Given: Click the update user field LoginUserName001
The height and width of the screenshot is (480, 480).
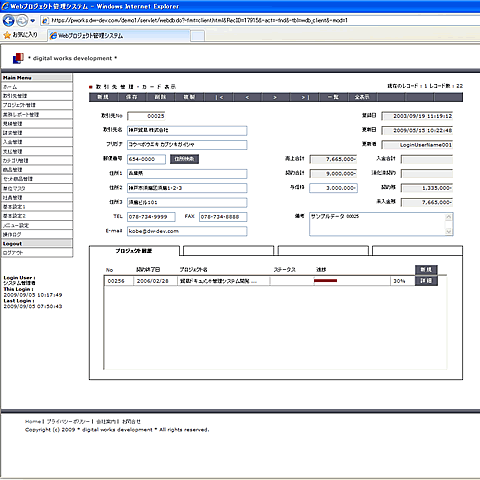Looking at the screenshot, I should point(417,145).
